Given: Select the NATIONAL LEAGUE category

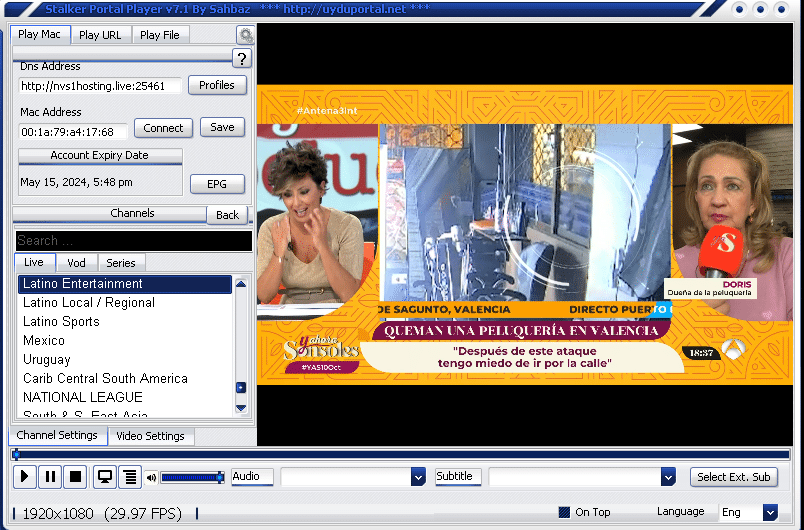Looking at the screenshot, I should click(x=125, y=398).
